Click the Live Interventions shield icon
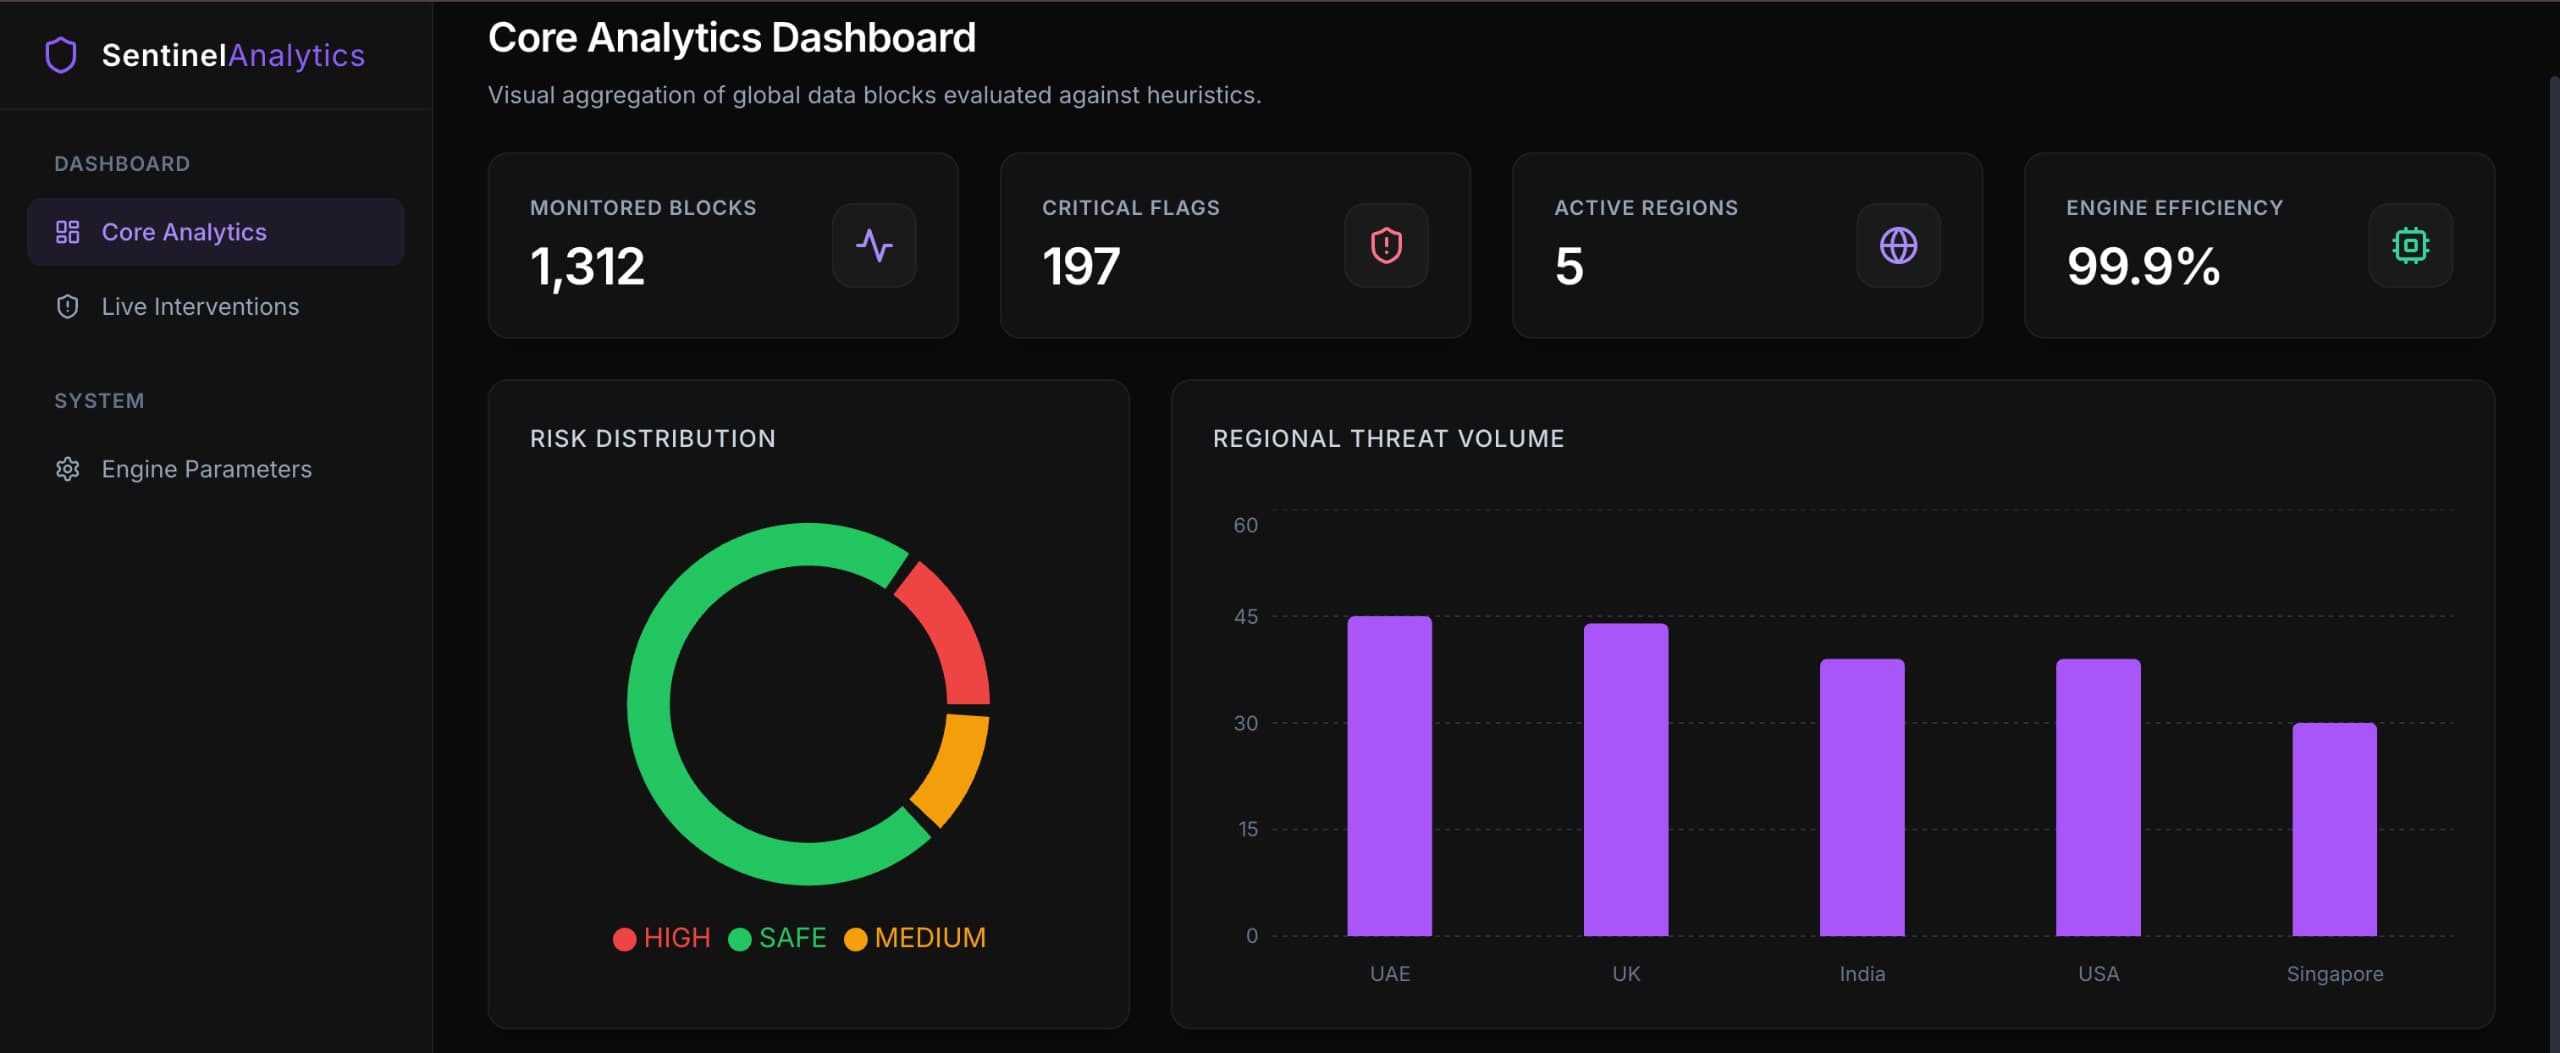This screenshot has height=1053, width=2560. tap(67, 307)
